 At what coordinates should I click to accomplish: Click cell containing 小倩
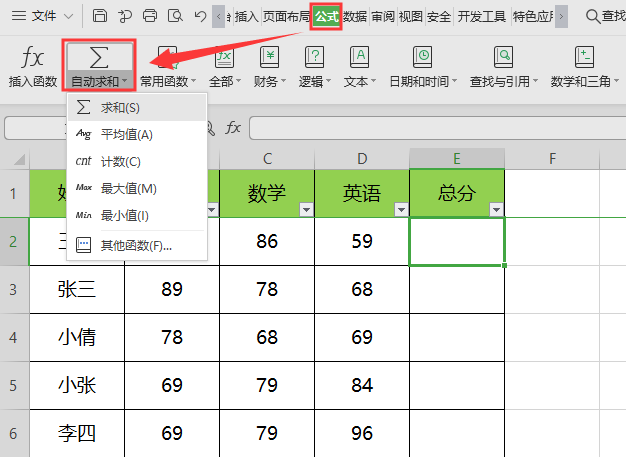coord(77,338)
